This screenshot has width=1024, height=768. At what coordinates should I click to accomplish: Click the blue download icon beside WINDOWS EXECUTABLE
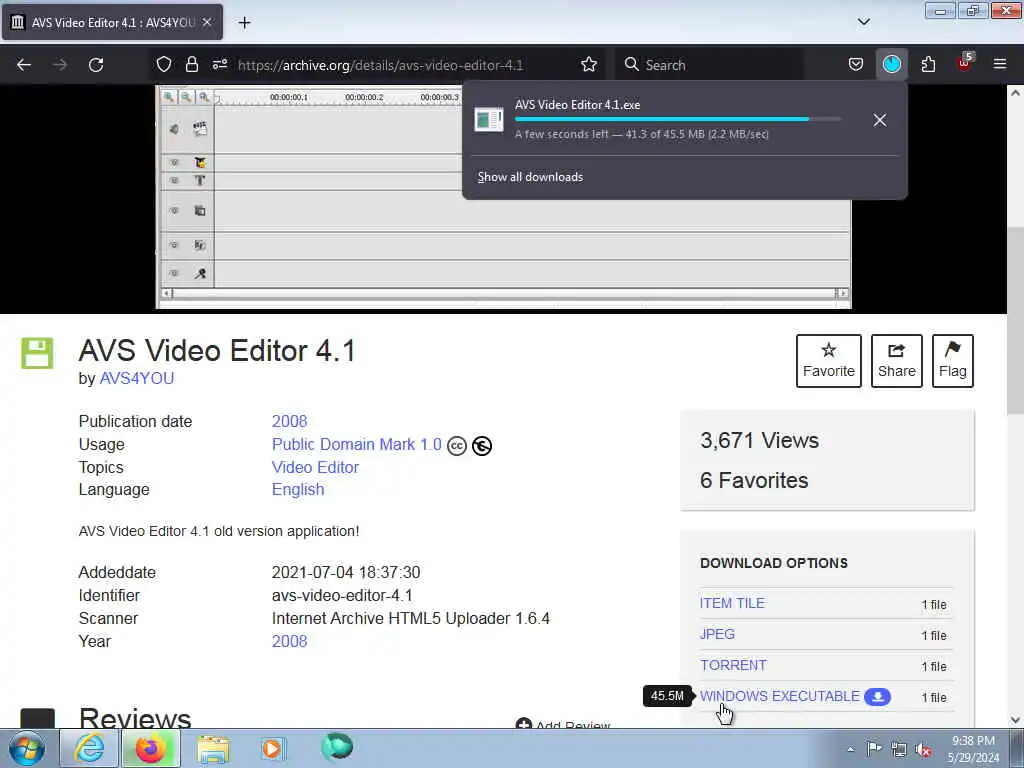[x=878, y=697]
